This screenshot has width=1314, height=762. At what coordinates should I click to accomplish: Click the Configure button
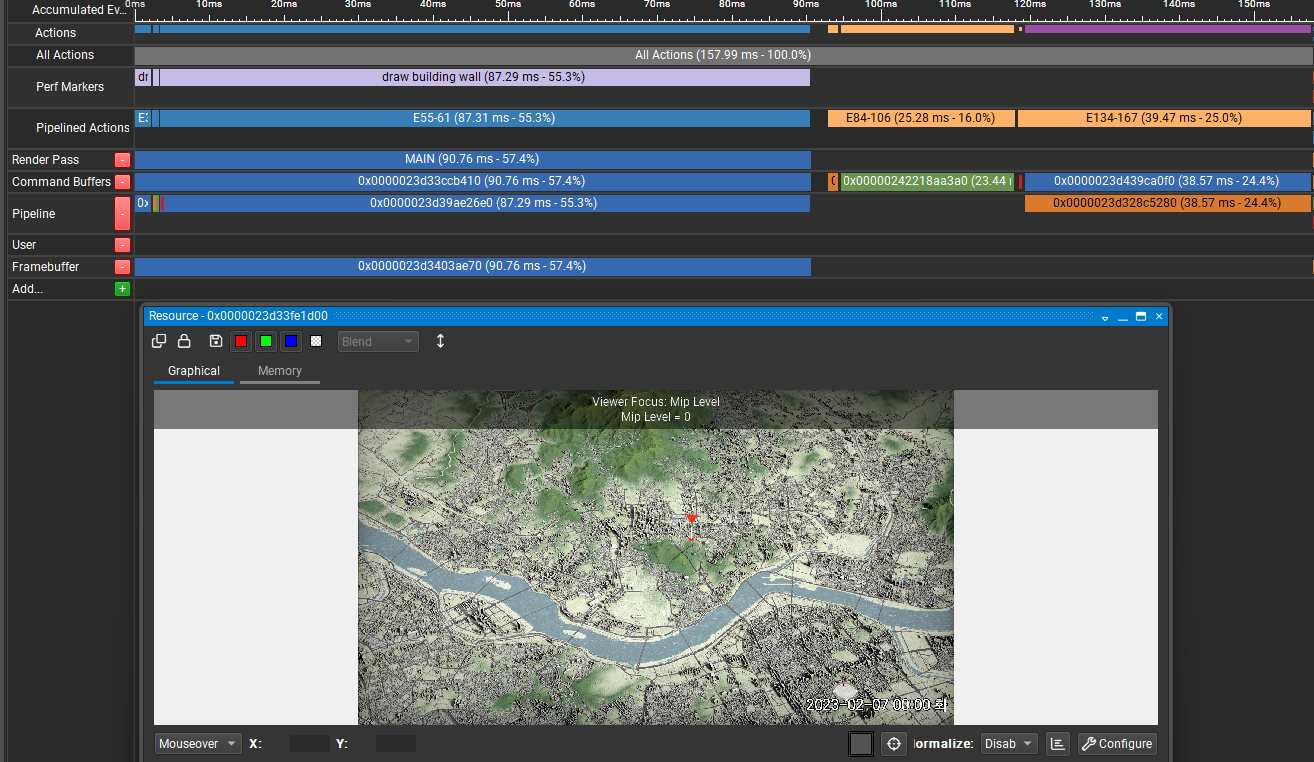pyautogui.click(x=1117, y=744)
